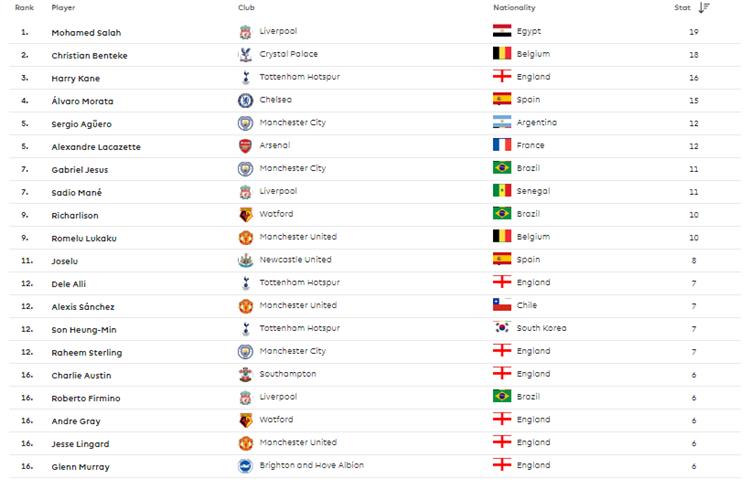Open Harry Kane's player profile
The width and height of the screenshot is (750, 489).
pos(76,78)
